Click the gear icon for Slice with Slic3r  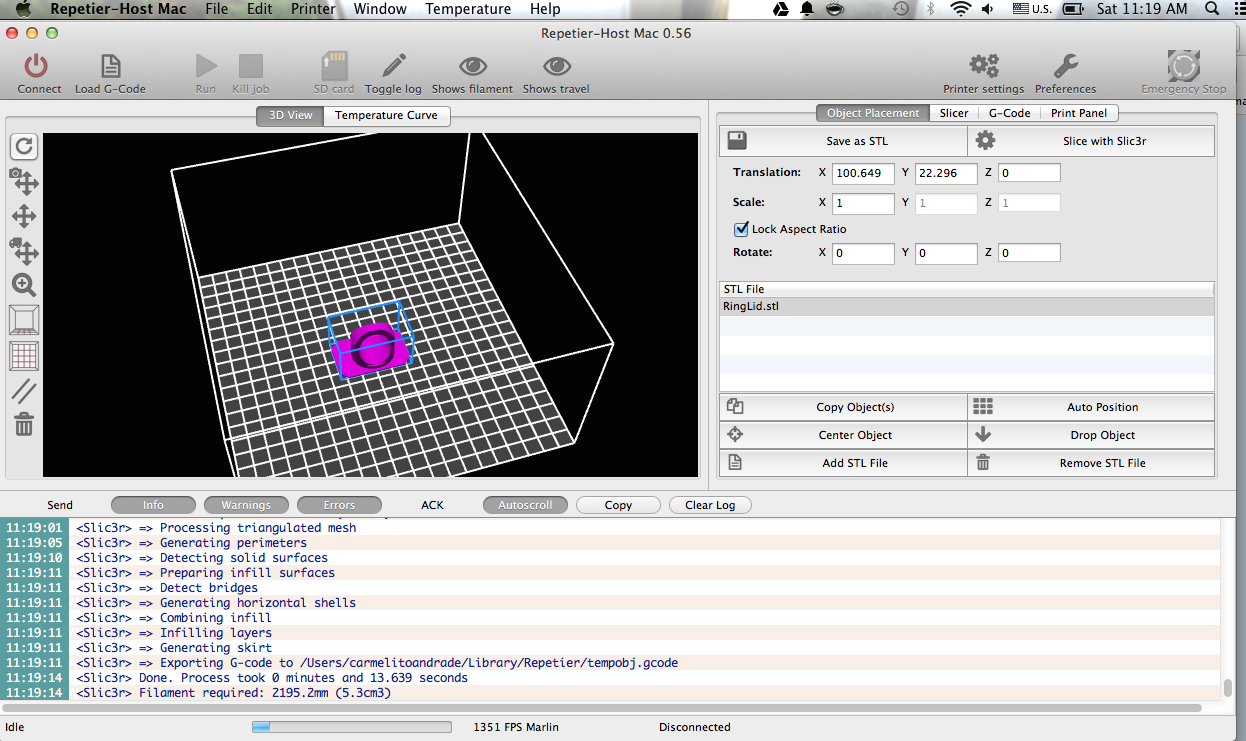[x=985, y=140]
